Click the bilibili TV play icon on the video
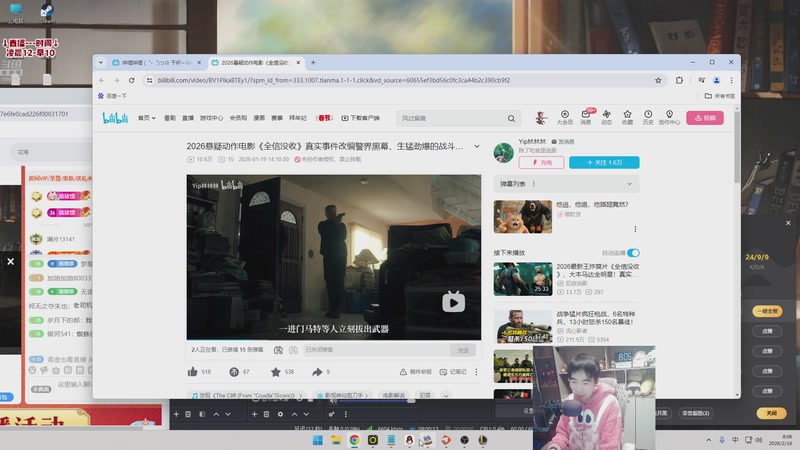The width and height of the screenshot is (800, 450). tap(454, 302)
